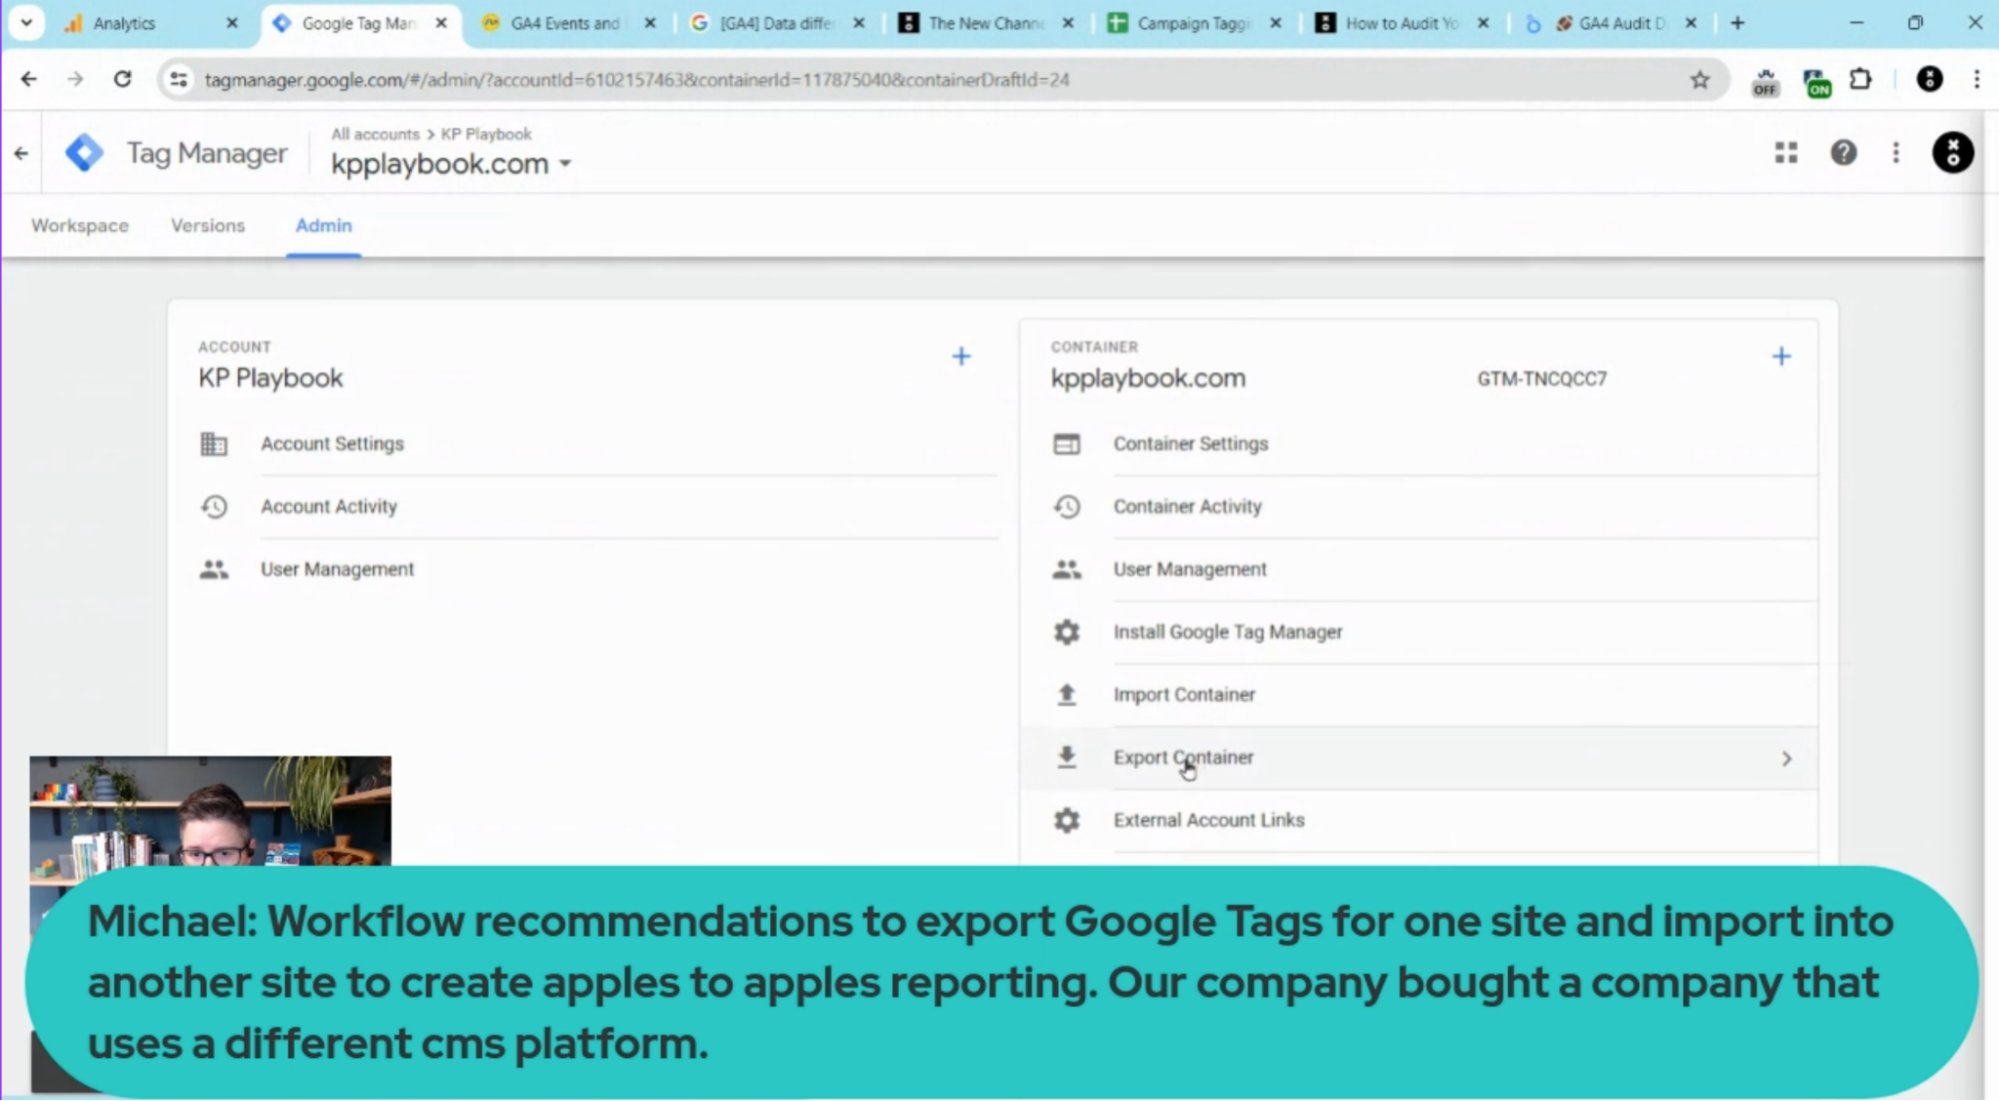Switch to How to Audit browser tab
Image resolution: width=1999 pixels, height=1101 pixels.
1400,23
